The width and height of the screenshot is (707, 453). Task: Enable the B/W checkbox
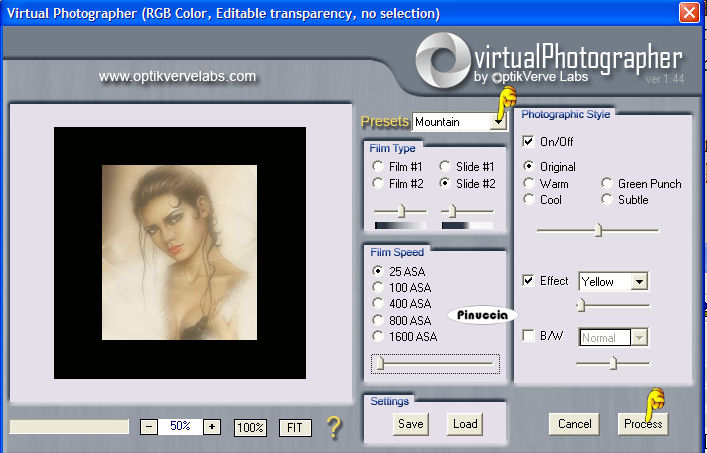(528, 335)
